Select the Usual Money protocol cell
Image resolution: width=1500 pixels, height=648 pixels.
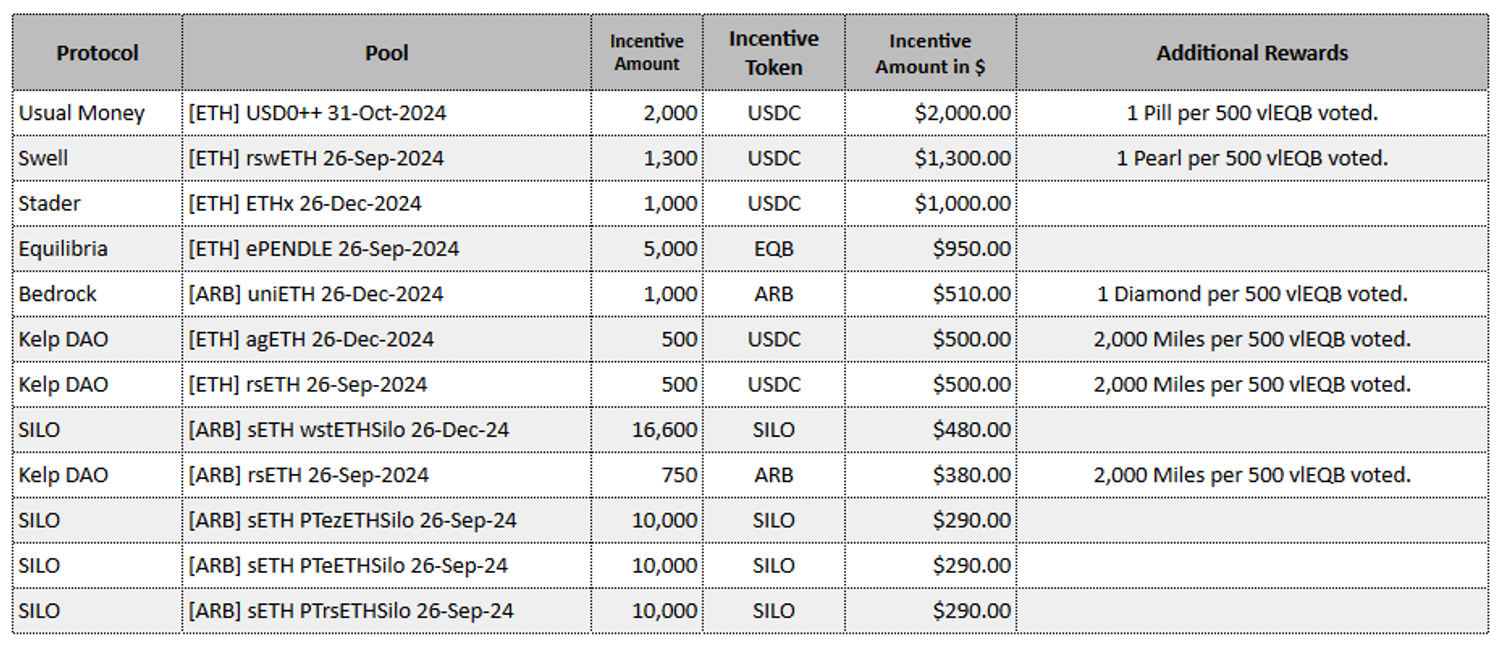click(x=82, y=113)
